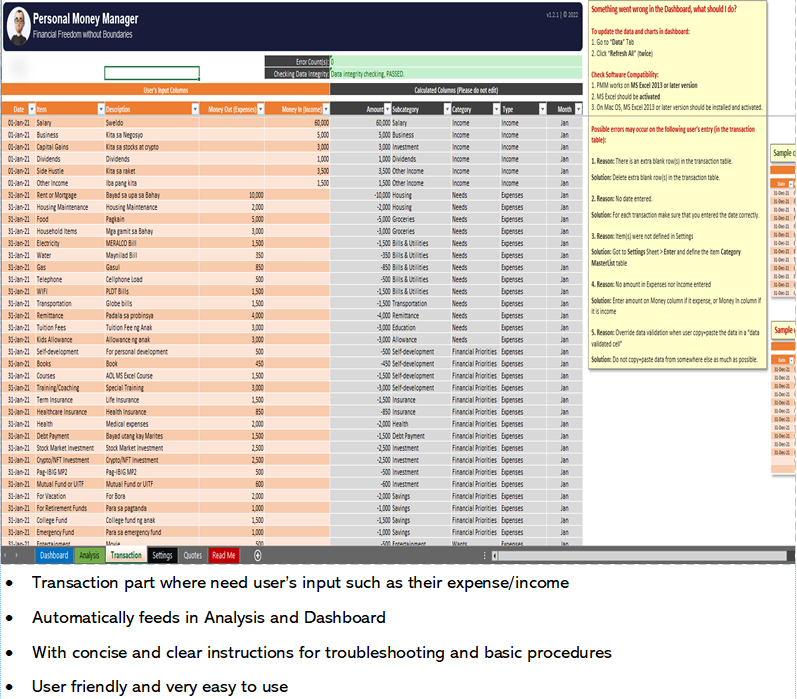
Task: Open the Analysis sheet tab
Action: [x=89, y=555]
